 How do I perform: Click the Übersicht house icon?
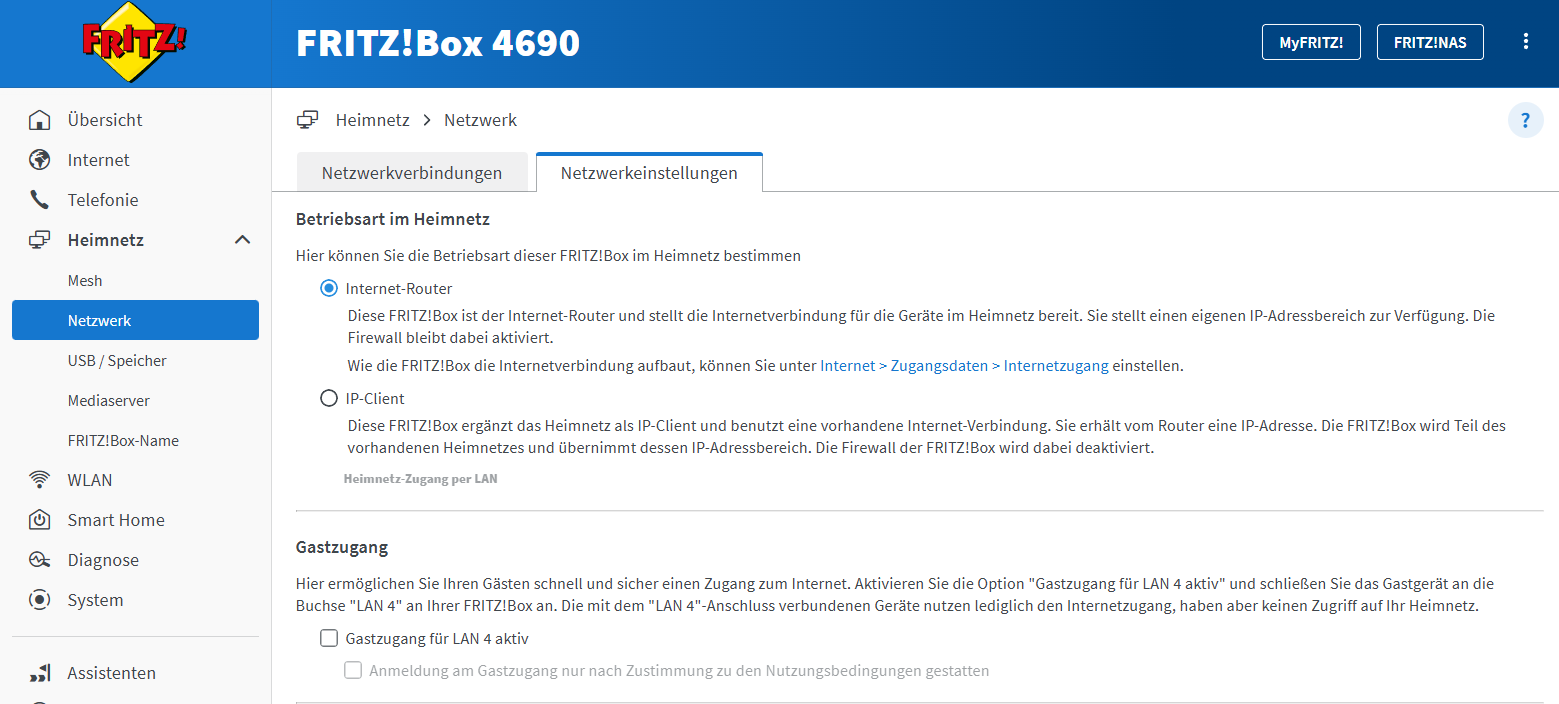pos(40,120)
